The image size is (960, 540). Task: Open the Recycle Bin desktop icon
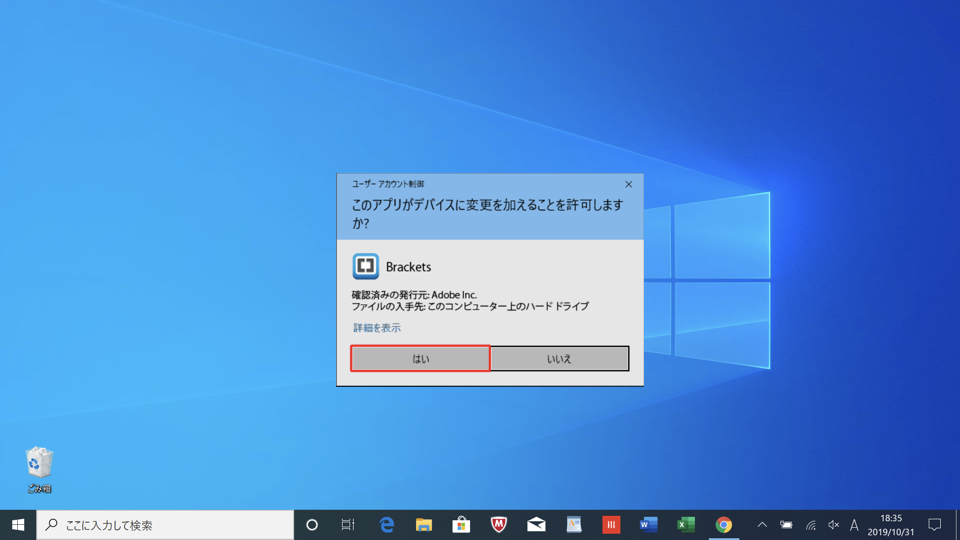coord(39,470)
